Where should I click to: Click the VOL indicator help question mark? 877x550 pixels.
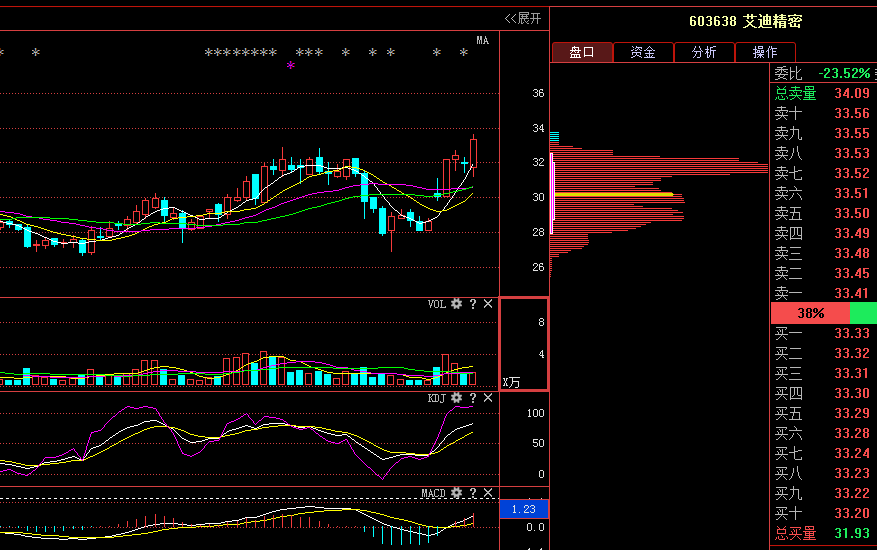(x=473, y=304)
